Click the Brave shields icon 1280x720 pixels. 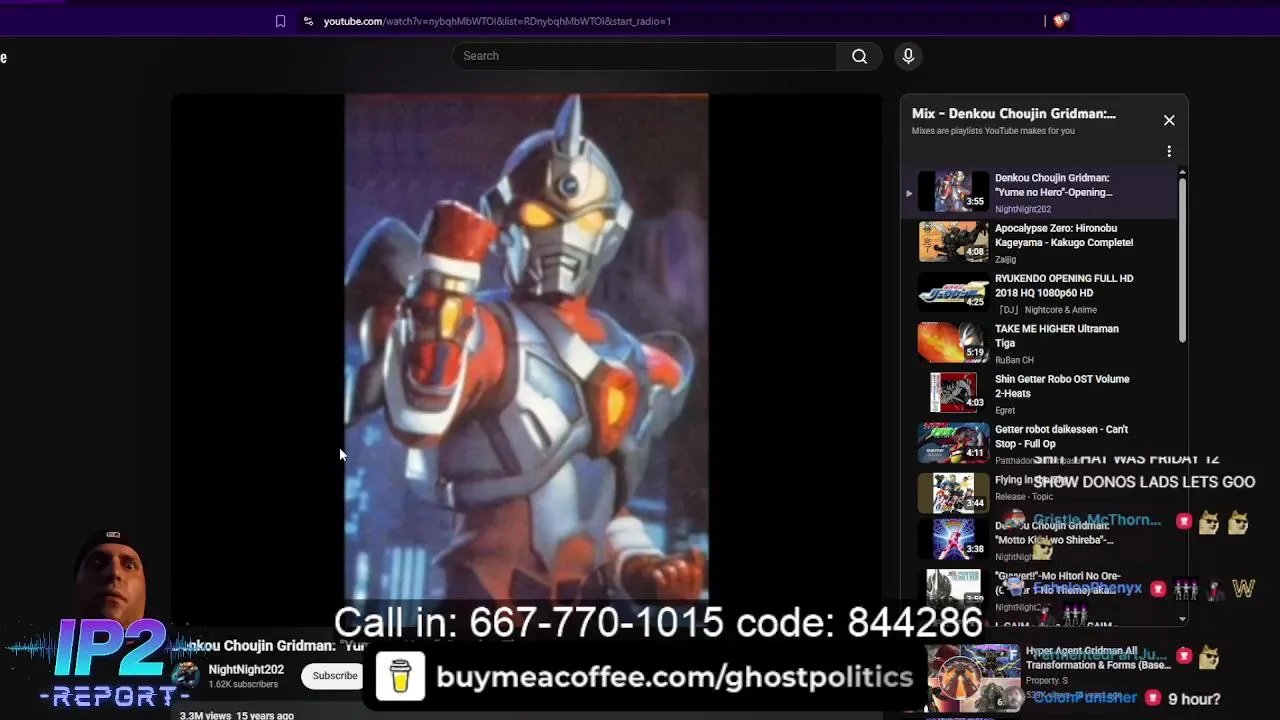pyautogui.click(x=1060, y=20)
